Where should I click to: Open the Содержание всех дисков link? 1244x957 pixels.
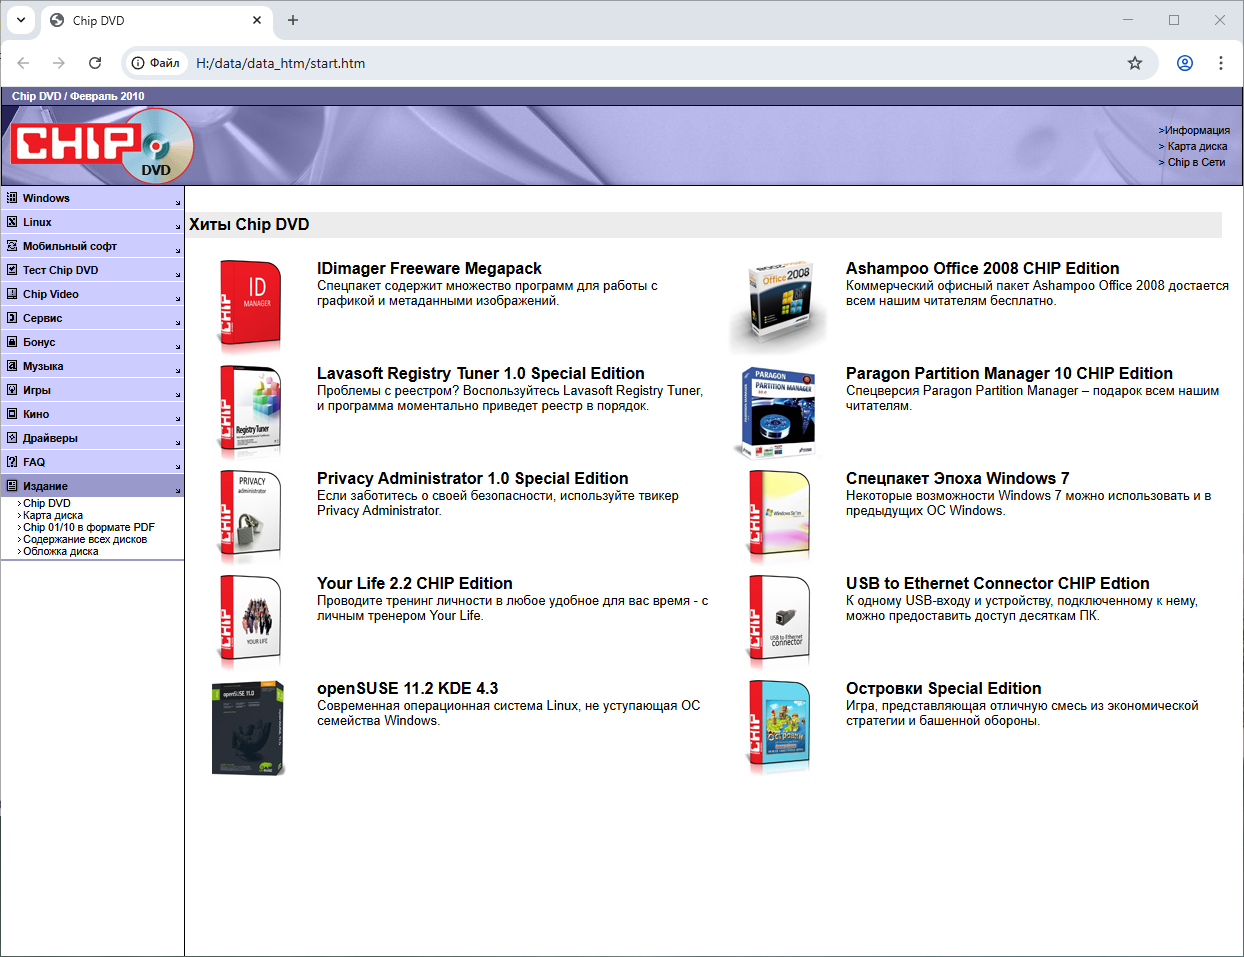[85, 540]
